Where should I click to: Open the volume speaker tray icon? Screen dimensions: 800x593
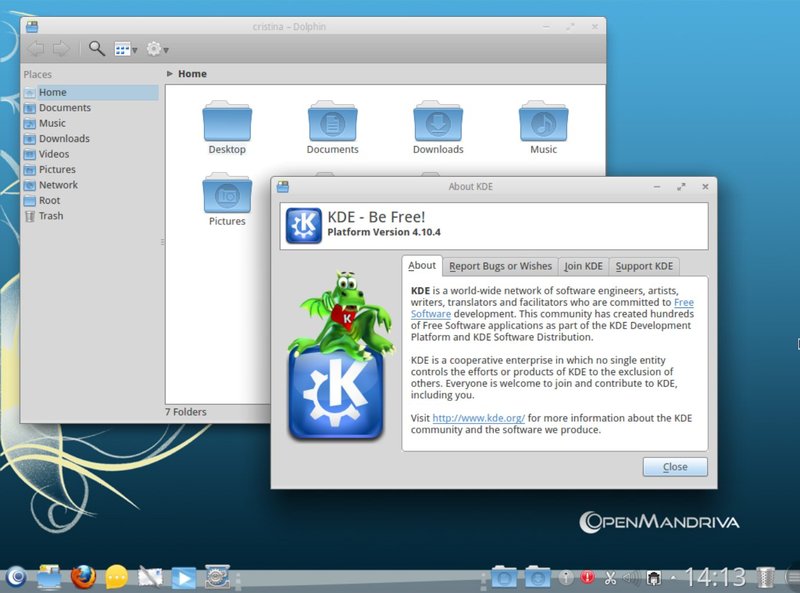(632, 578)
